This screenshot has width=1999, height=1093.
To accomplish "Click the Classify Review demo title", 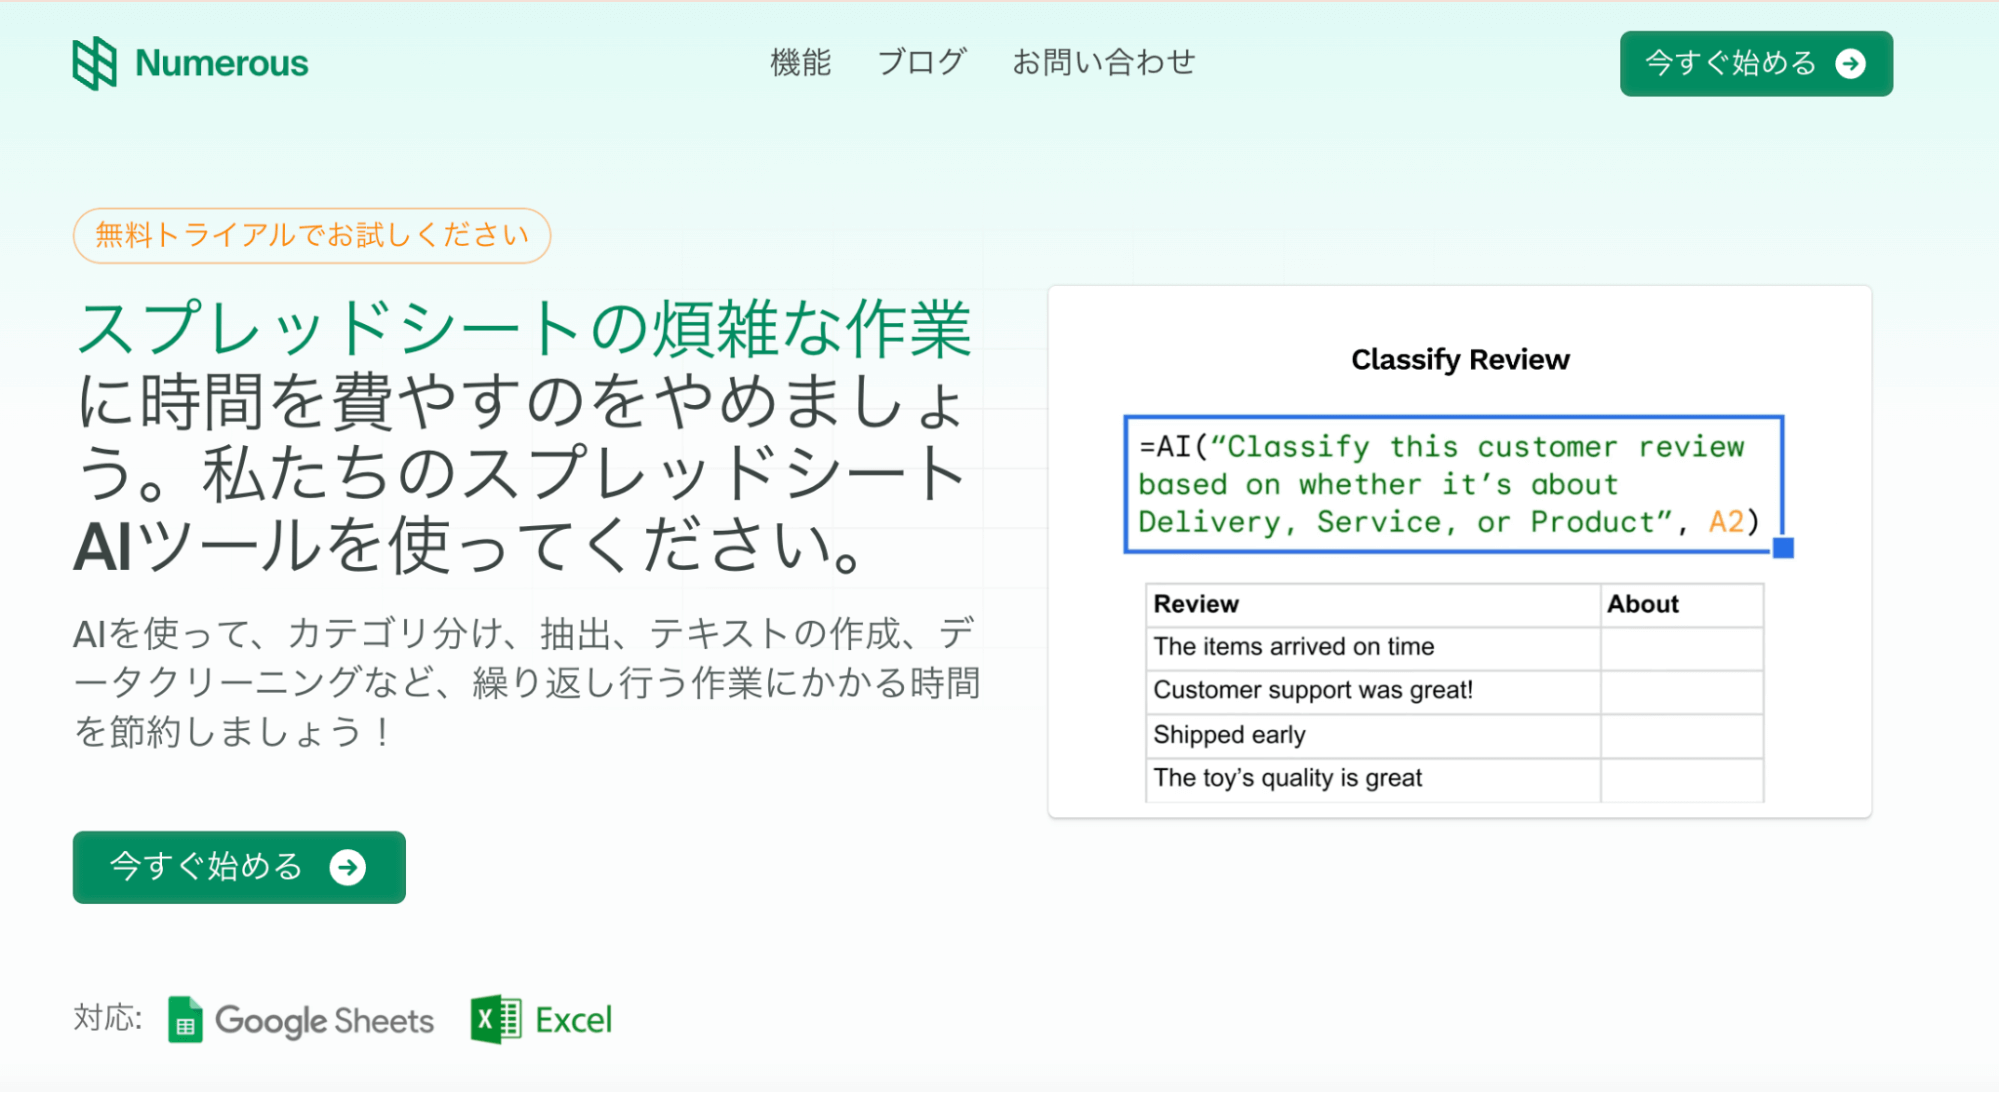I will click(1459, 360).
